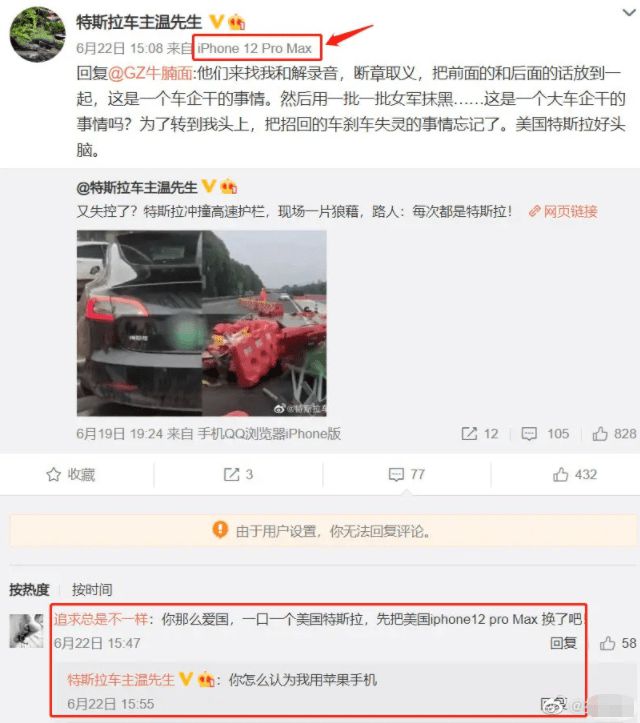
Task: Like the original post with 828 likes
Action: coord(614,433)
